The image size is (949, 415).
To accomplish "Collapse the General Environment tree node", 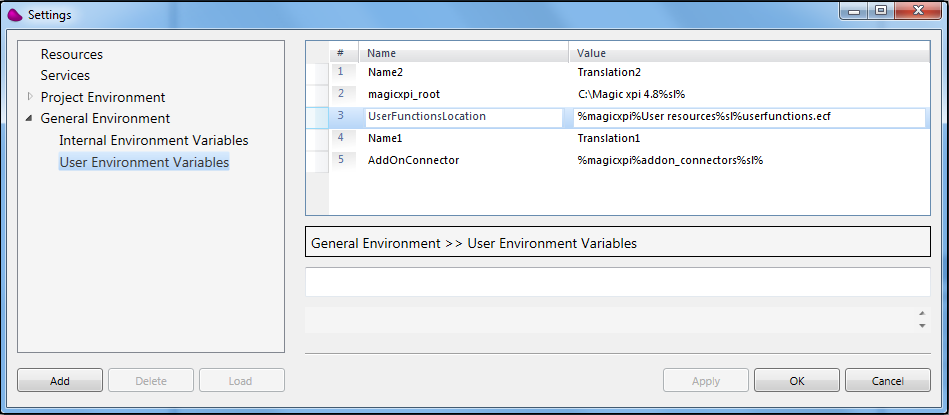I will tap(30, 119).
